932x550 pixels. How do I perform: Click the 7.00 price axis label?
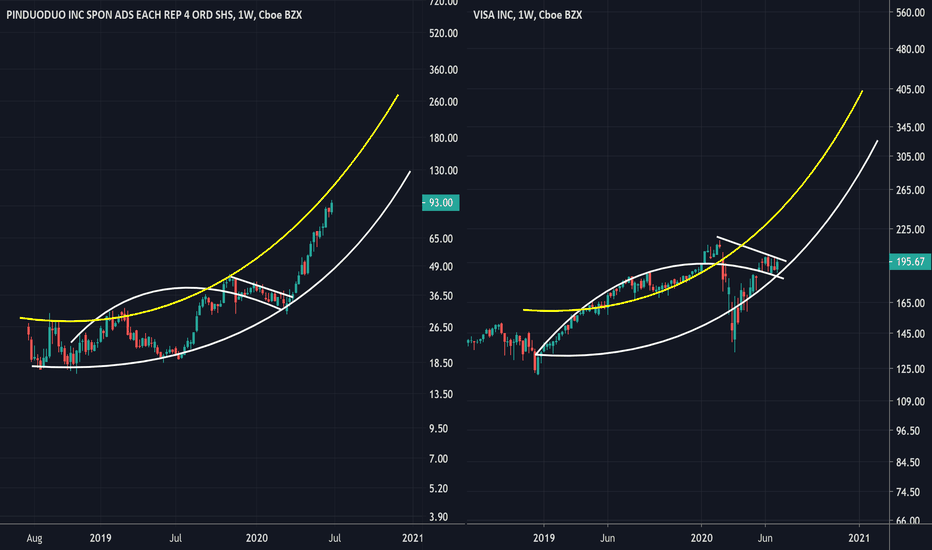coord(439,459)
